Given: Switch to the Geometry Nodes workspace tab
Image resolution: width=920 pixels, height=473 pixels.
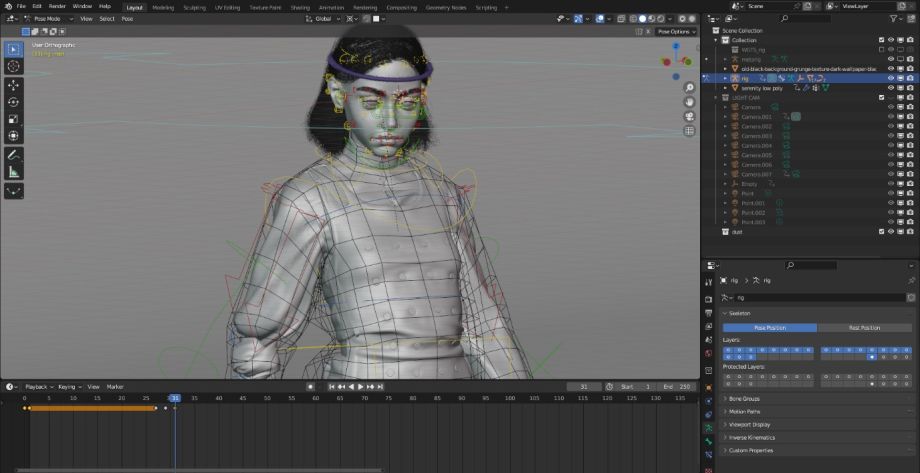Looking at the screenshot, I should (x=445, y=8).
